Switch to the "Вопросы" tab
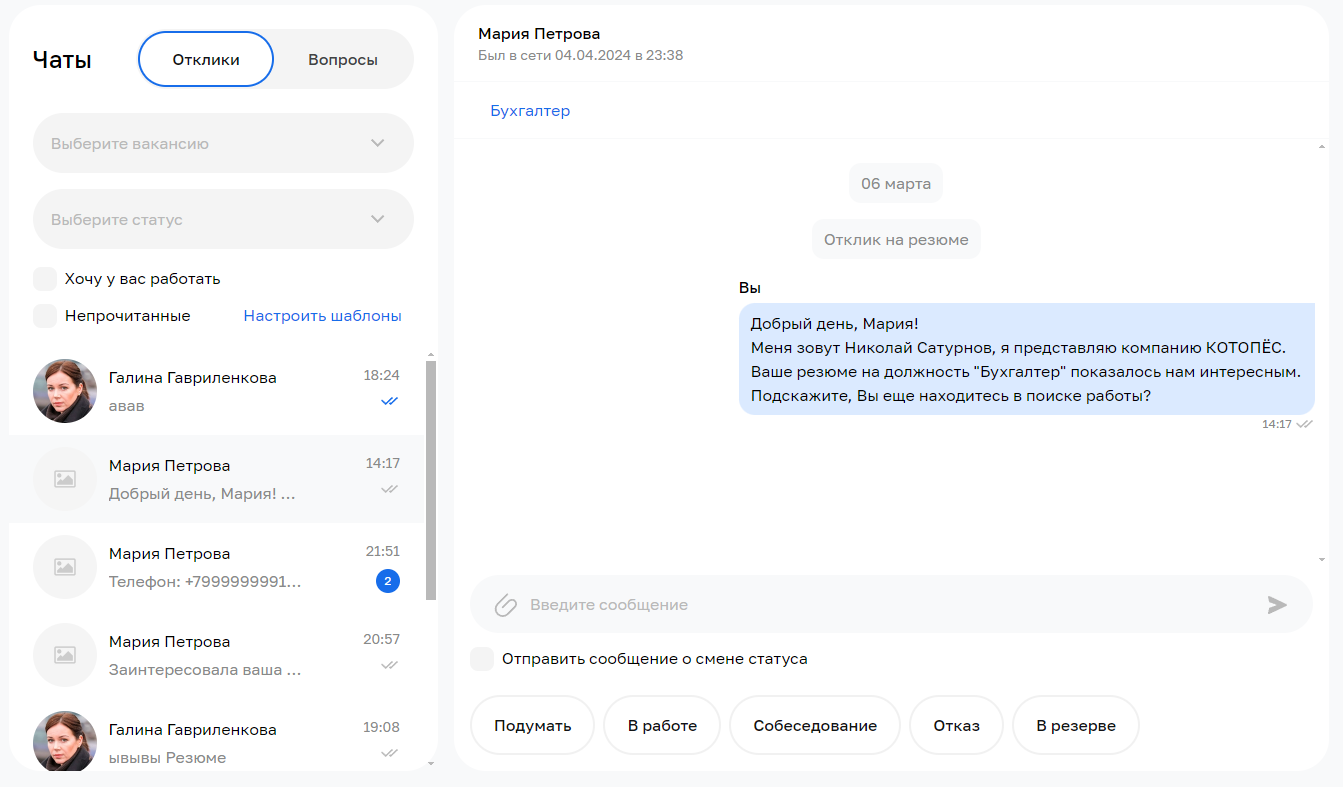1343x787 pixels. point(343,60)
